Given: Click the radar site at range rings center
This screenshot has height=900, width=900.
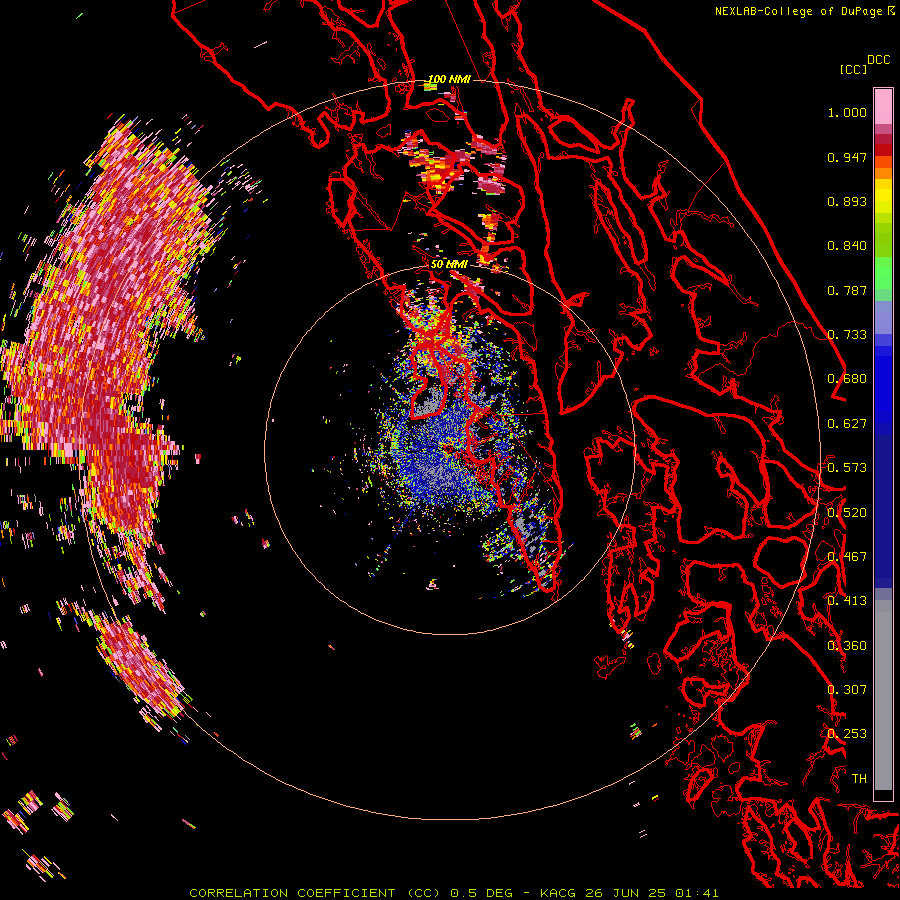Looking at the screenshot, I should 449,449.
